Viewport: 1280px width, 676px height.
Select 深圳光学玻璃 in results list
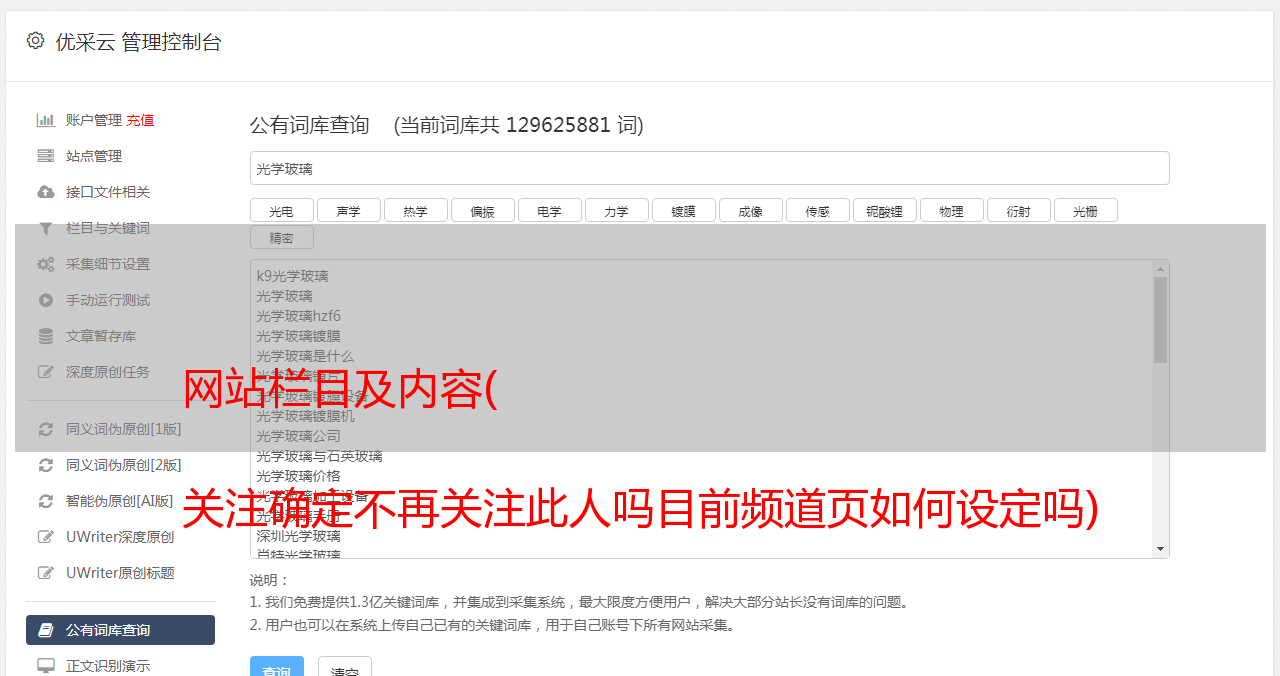pos(298,536)
